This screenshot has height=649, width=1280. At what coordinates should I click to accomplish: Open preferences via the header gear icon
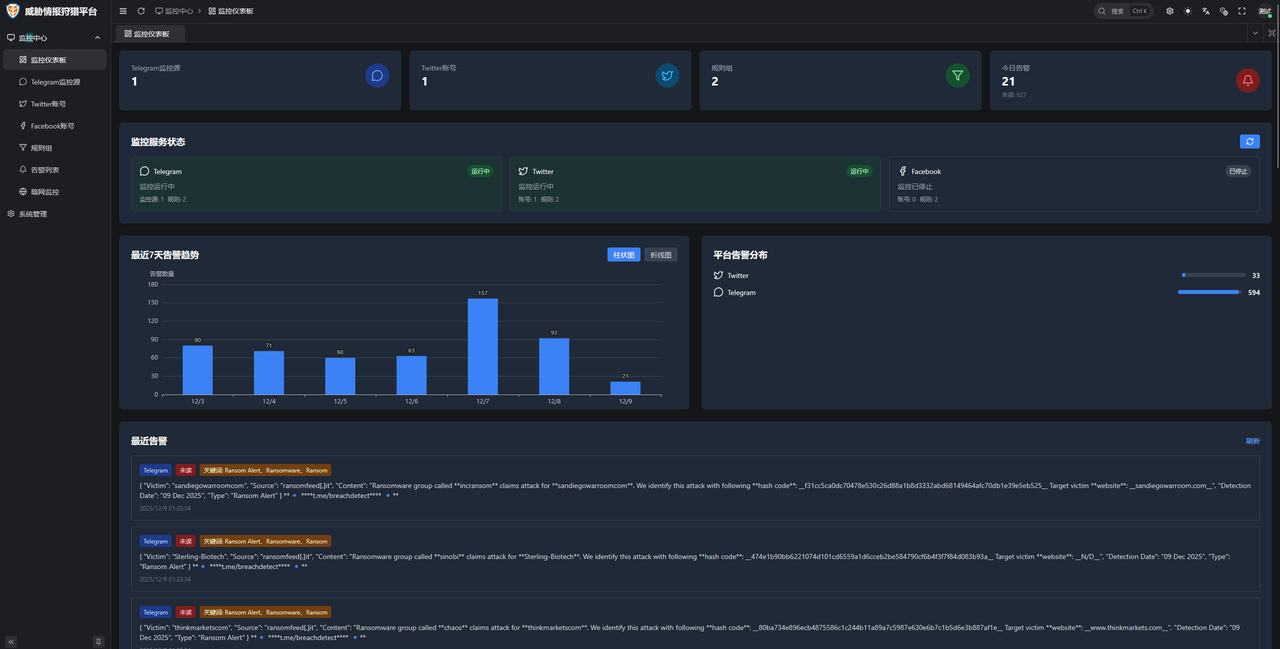1170,11
